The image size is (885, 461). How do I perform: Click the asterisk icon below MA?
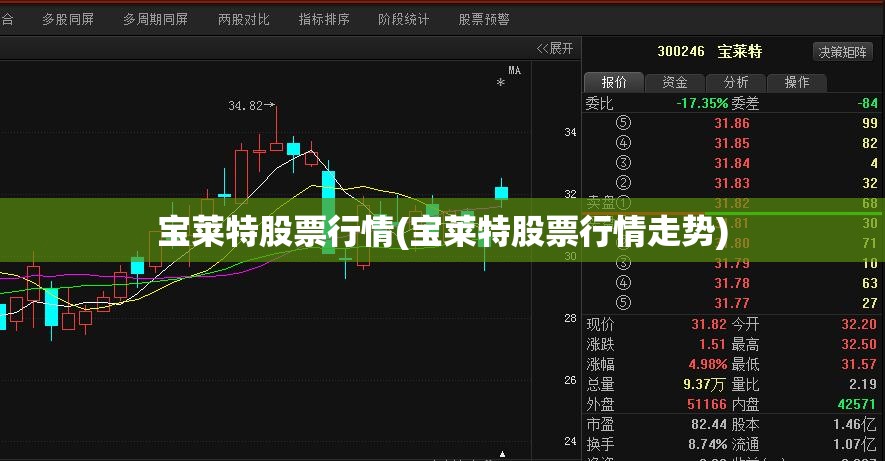tap(500, 83)
